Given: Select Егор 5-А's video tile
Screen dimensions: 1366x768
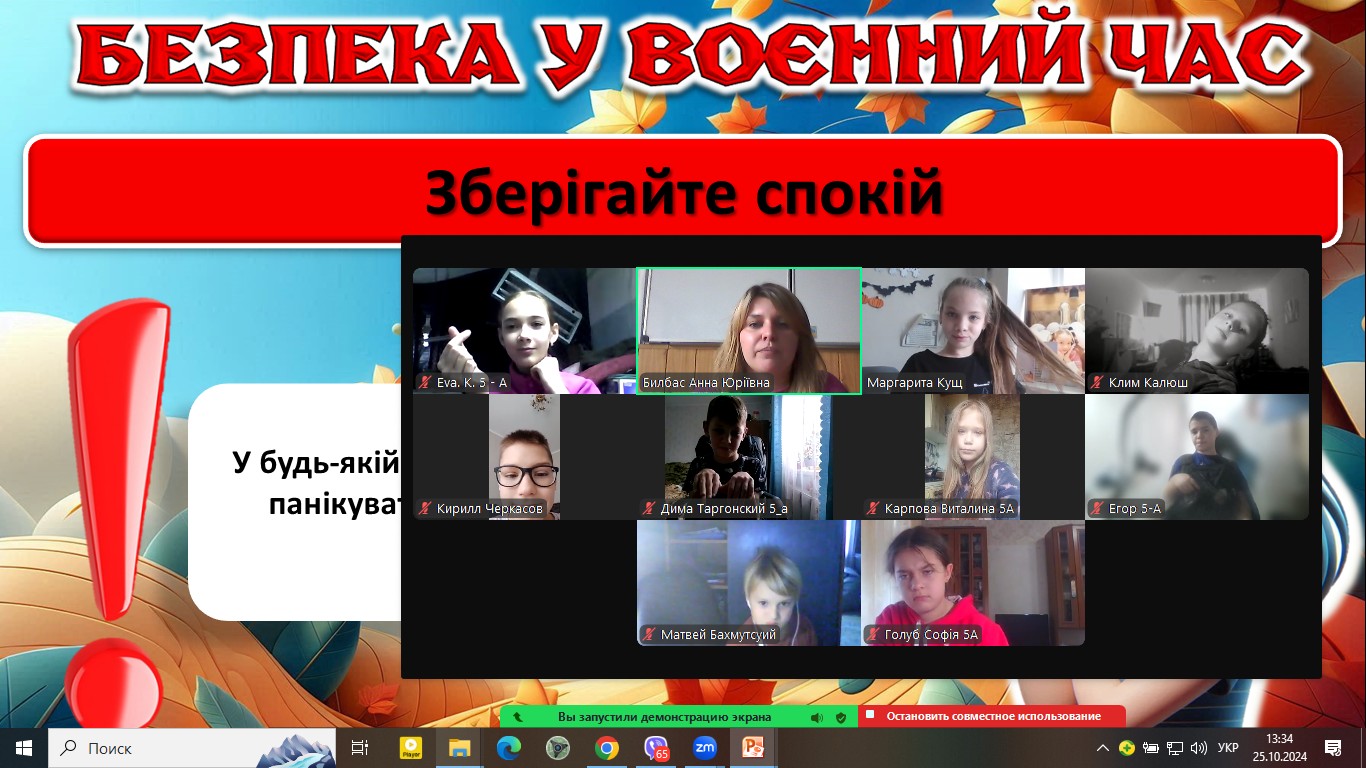Looking at the screenshot, I should click(1197, 457).
